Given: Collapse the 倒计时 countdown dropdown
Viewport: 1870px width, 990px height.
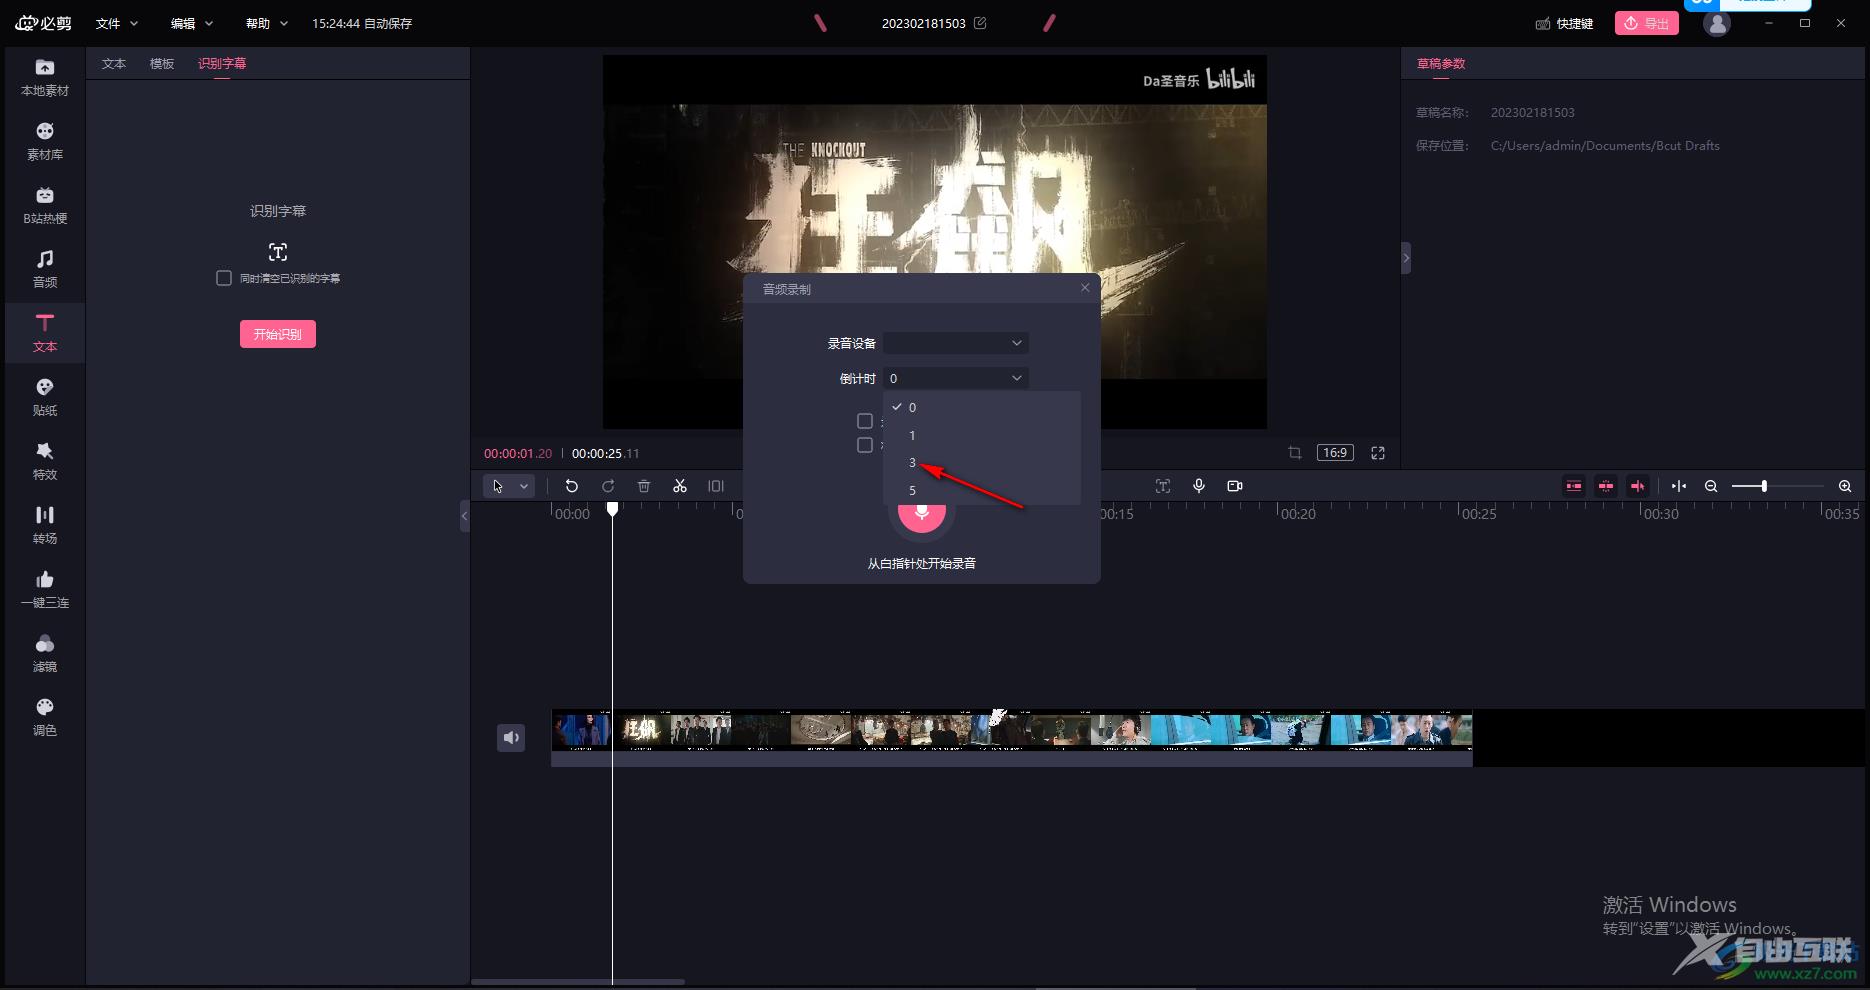Looking at the screenshot, I should [956, 378].
